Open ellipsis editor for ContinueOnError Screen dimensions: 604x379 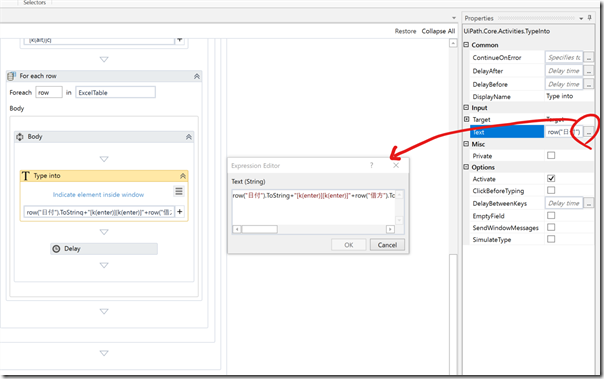tap(589, 57)
